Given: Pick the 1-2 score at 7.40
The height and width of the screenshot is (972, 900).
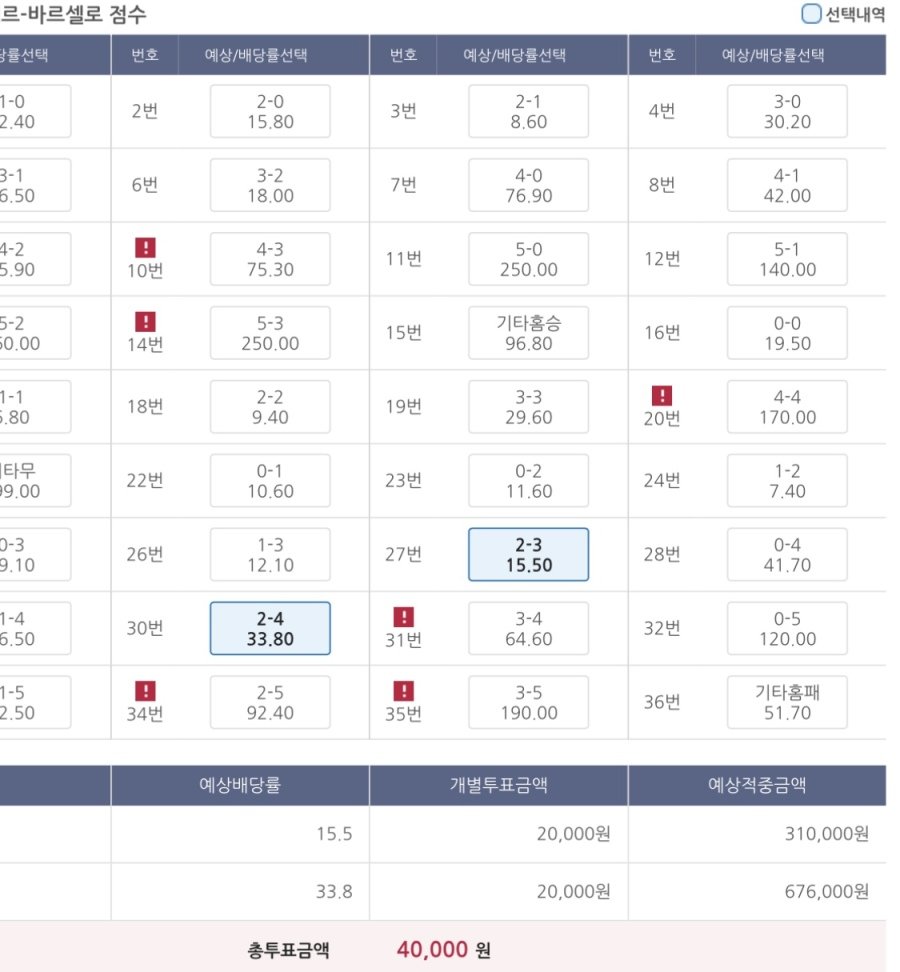Looking at the screenshot, I should [787, 481].
